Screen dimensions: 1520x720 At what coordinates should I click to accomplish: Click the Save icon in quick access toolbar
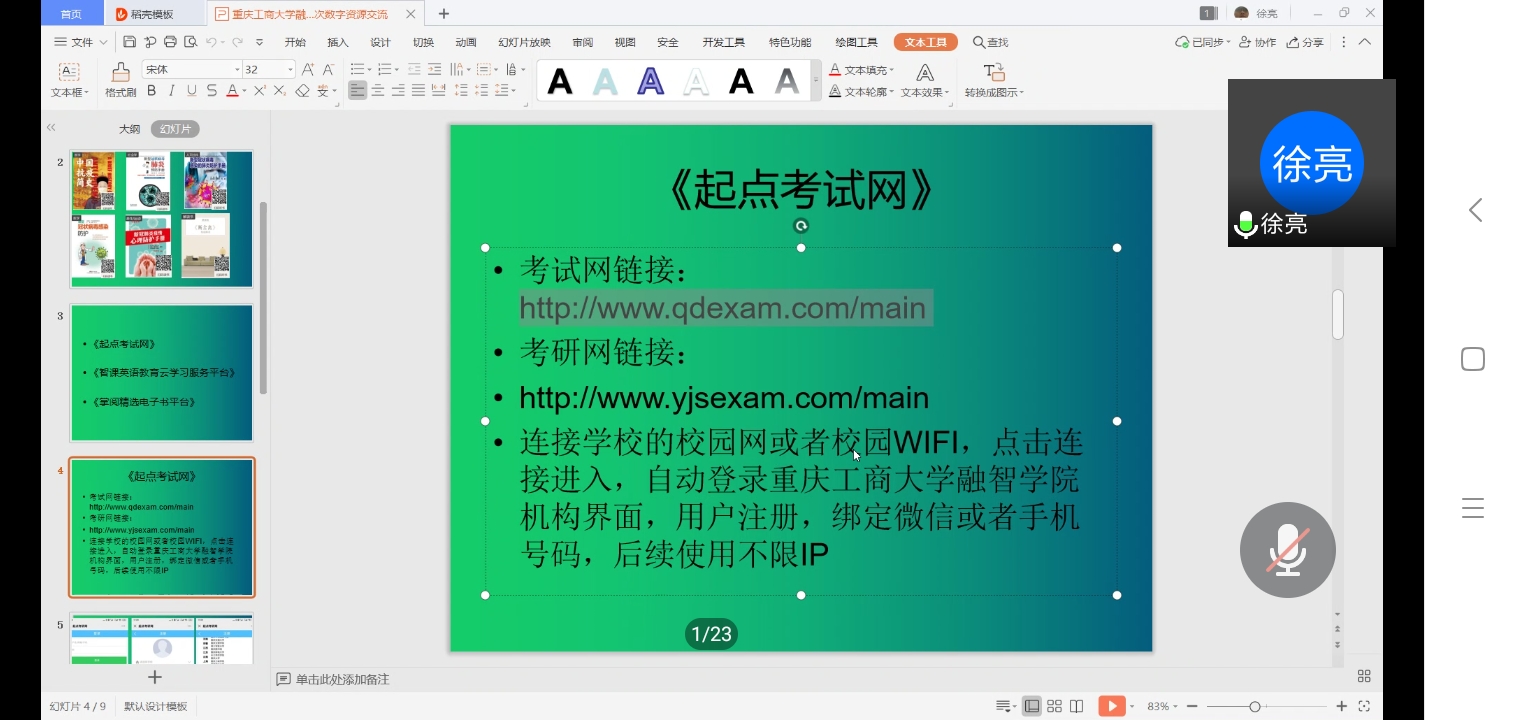click(x=130, y=42)
